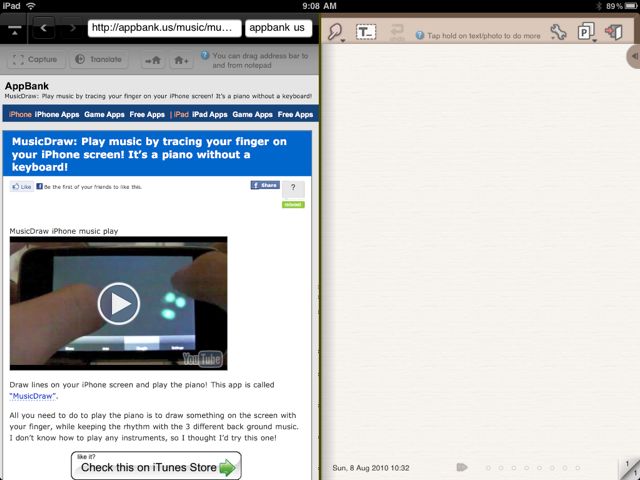Open the red iPhone nav link
This screenshot has width=640, height=480.
(x=20, y=115)
